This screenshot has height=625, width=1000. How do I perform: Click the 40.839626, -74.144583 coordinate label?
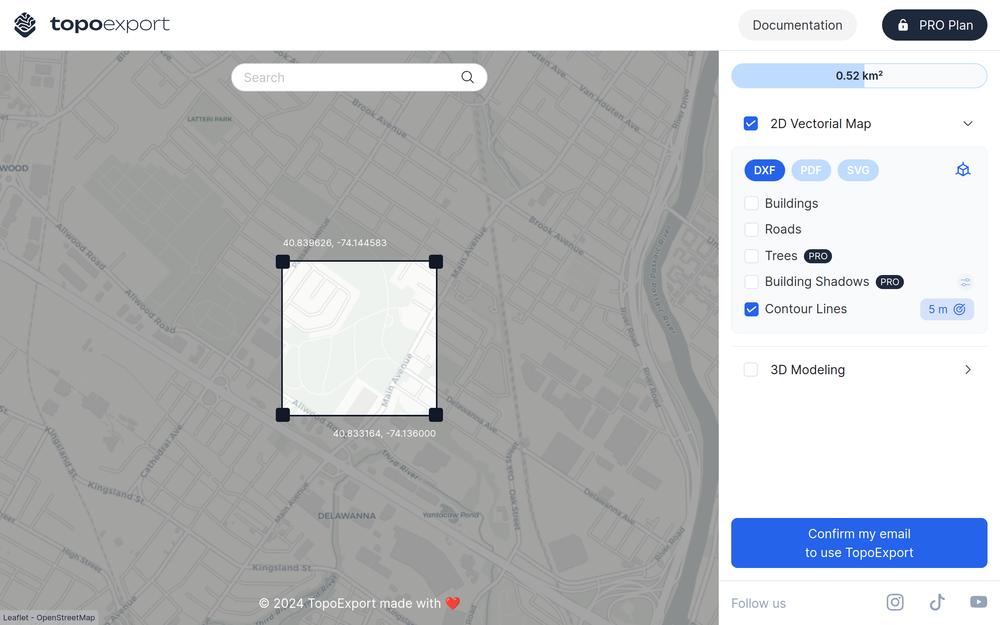point(335,243)
